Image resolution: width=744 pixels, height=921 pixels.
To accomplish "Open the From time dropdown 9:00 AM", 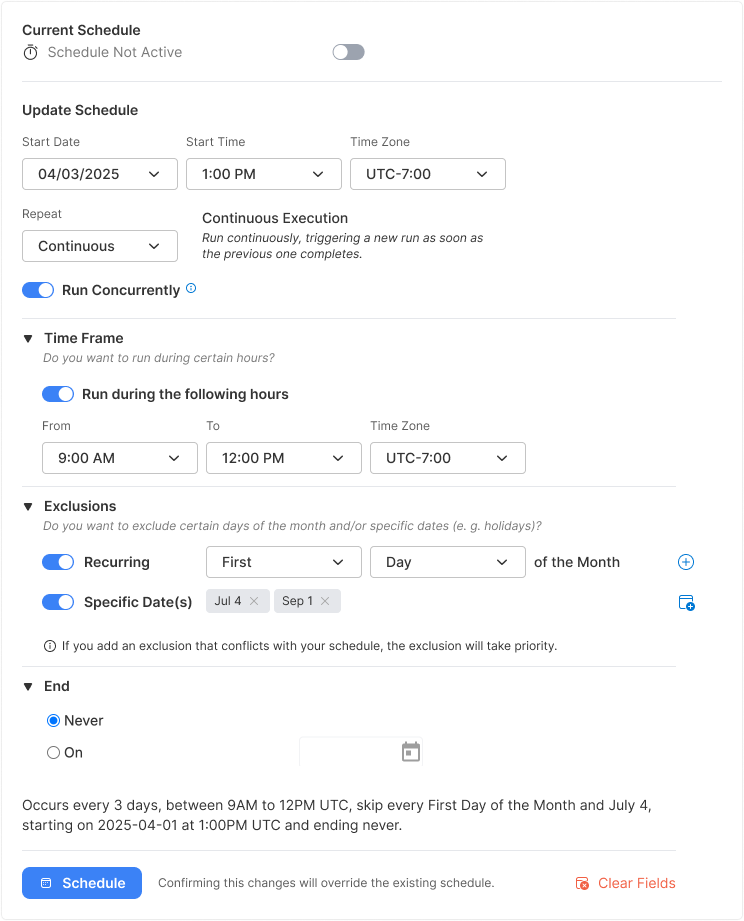I will (120, 458).
